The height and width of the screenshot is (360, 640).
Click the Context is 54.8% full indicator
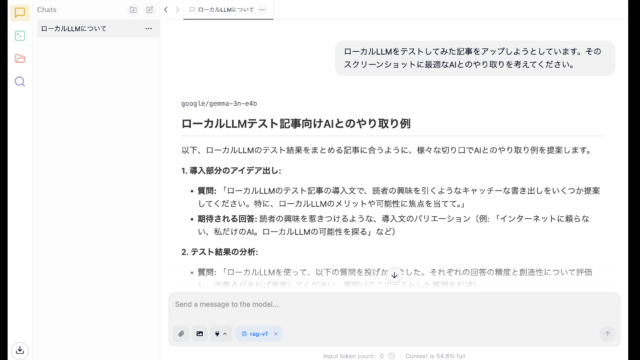435,356
